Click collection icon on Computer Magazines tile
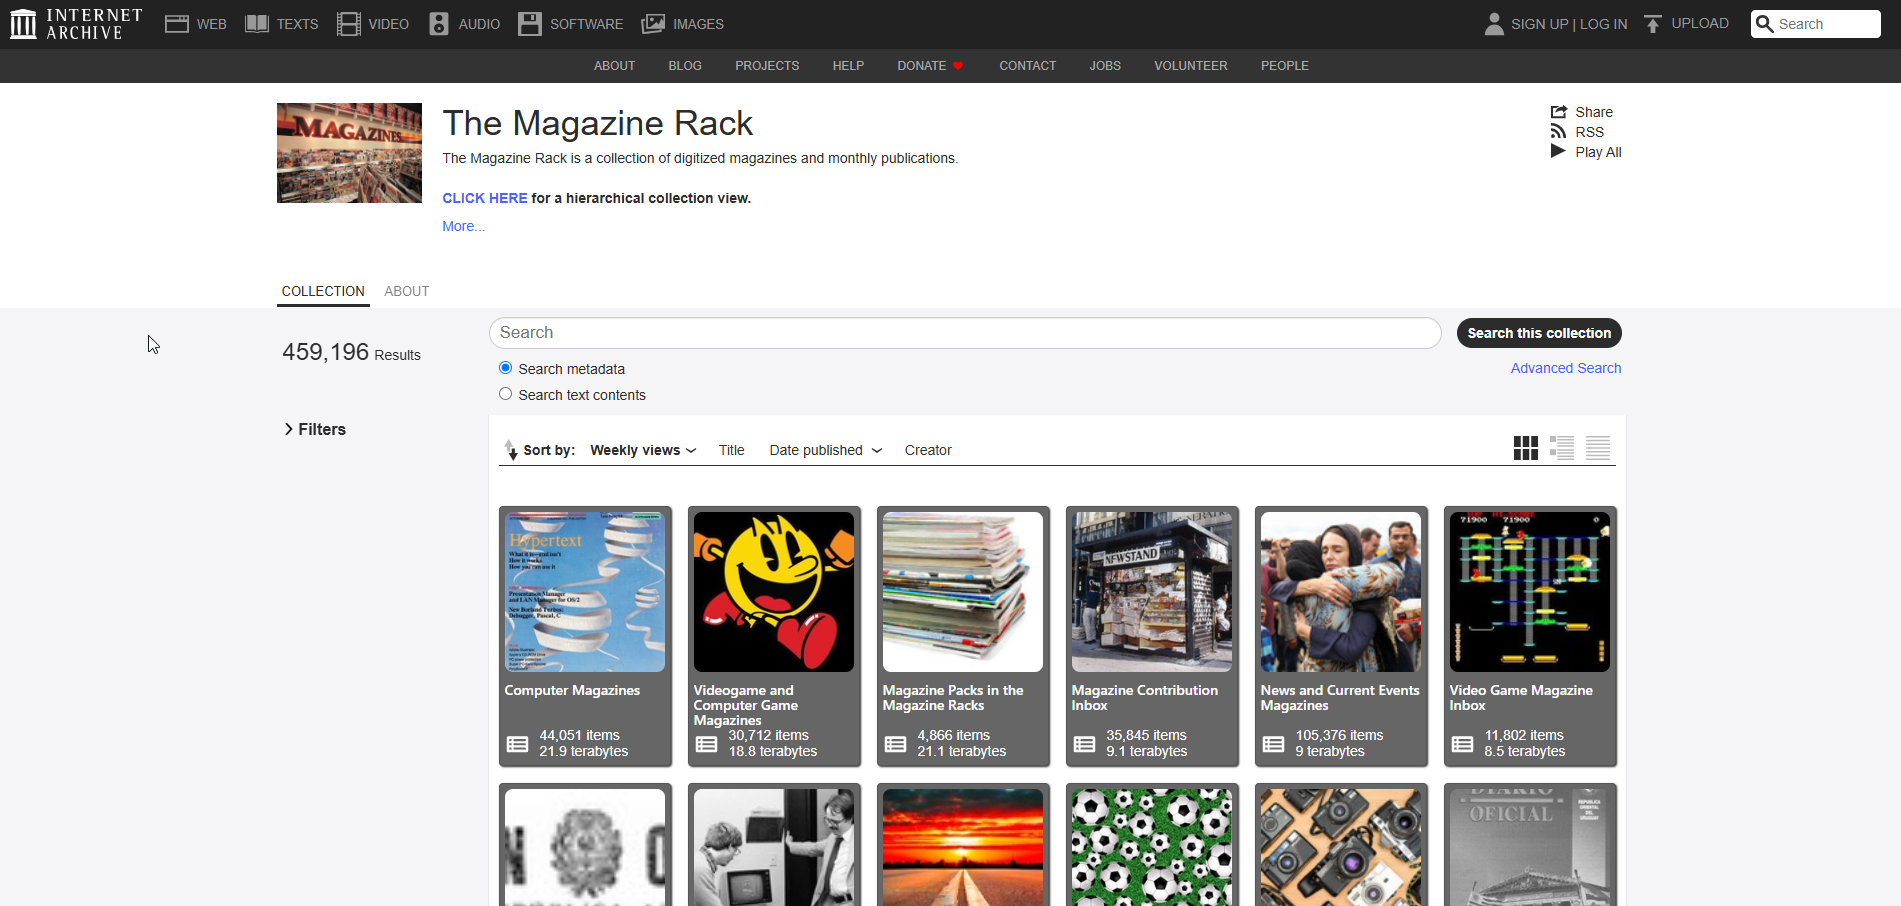1901x906 pixels. [x=518, y=744]
